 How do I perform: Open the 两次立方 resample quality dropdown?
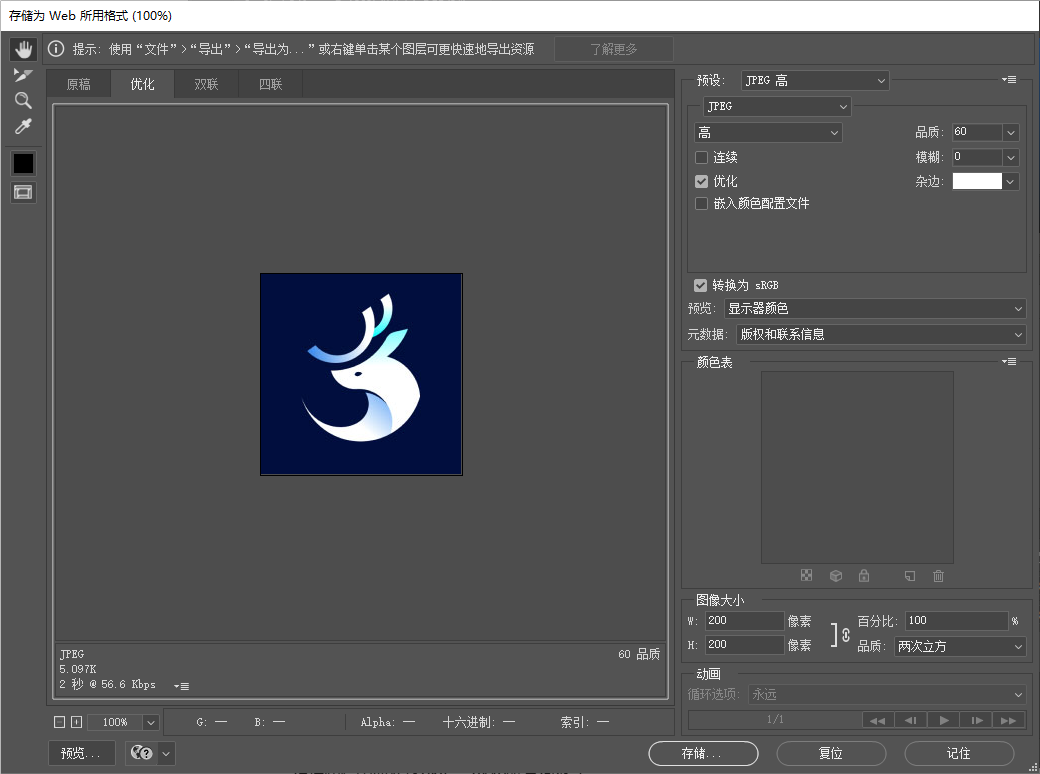pos(960,647)
